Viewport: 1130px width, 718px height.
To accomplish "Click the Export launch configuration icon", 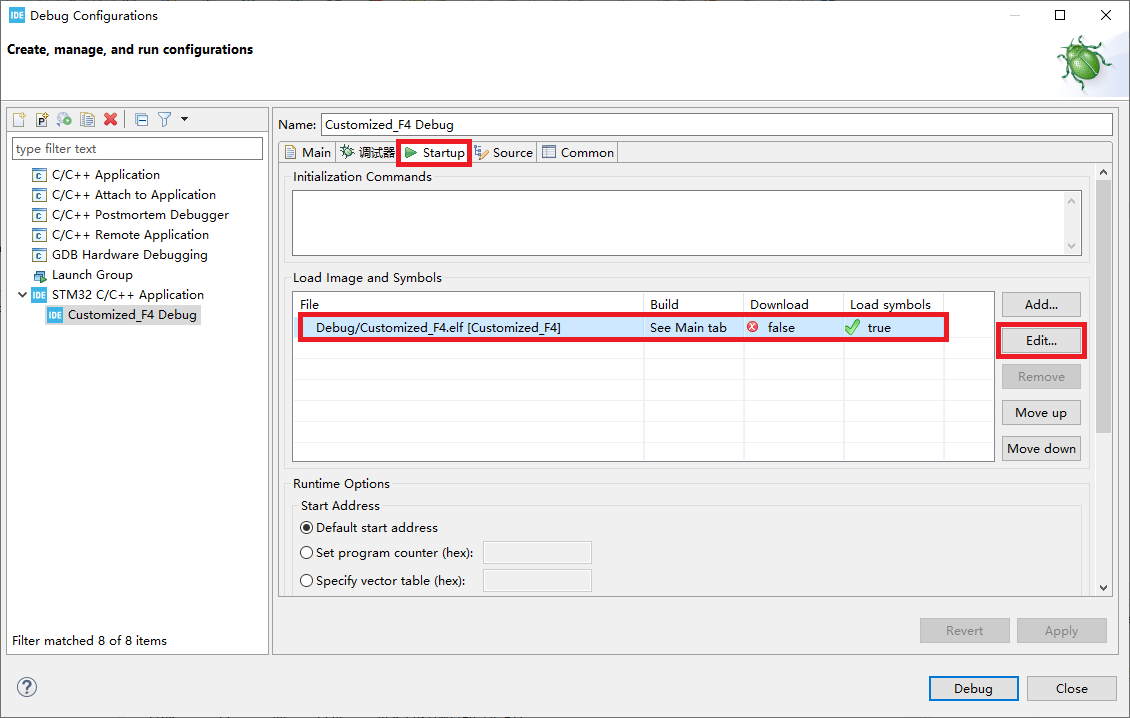I will (x=64, y=119).
